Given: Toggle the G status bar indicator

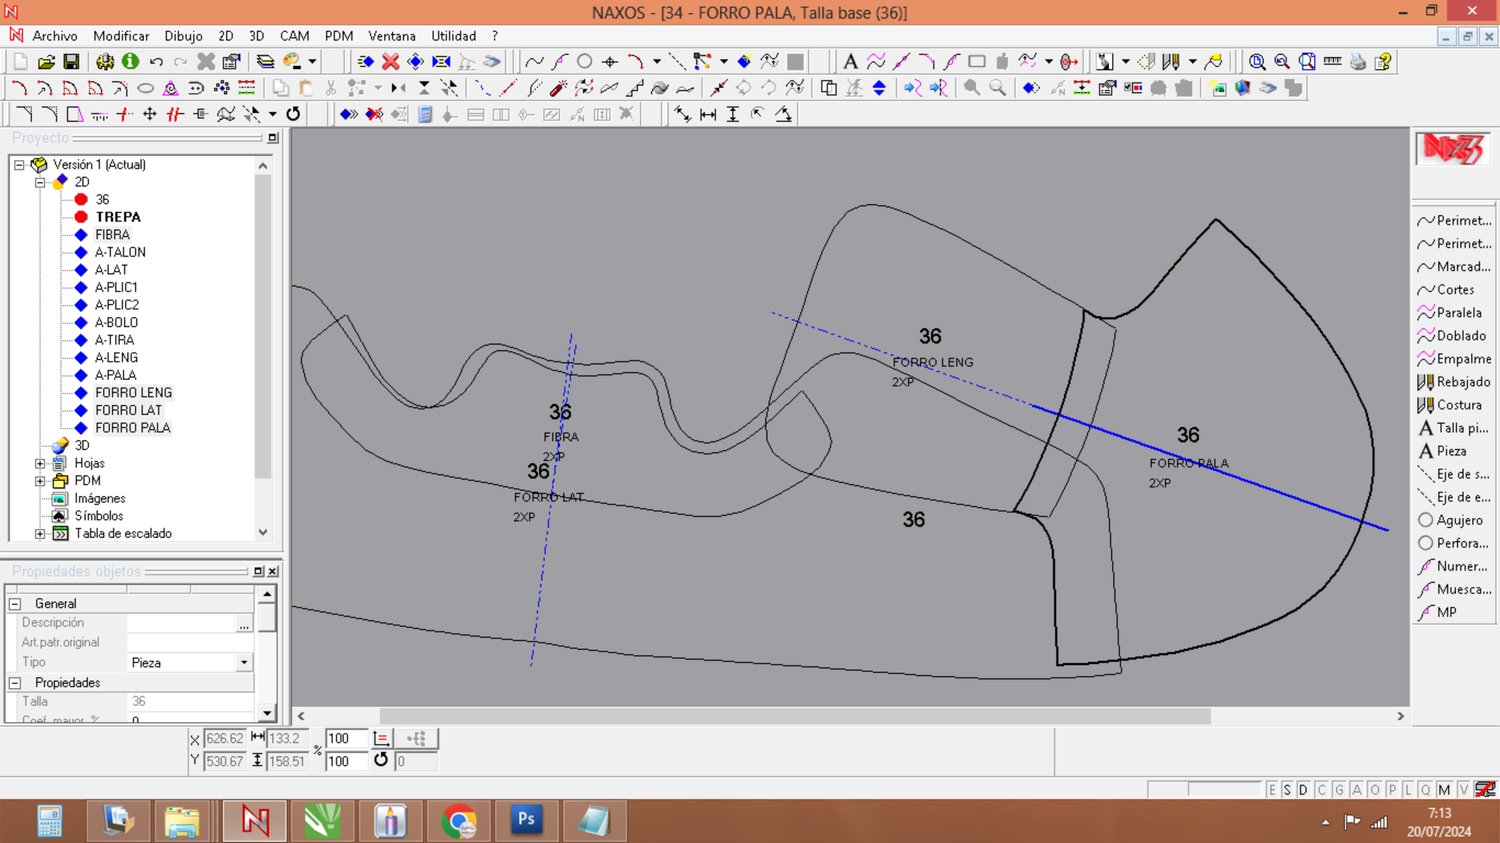Looking at the screenshot, I should point(1339,790).
